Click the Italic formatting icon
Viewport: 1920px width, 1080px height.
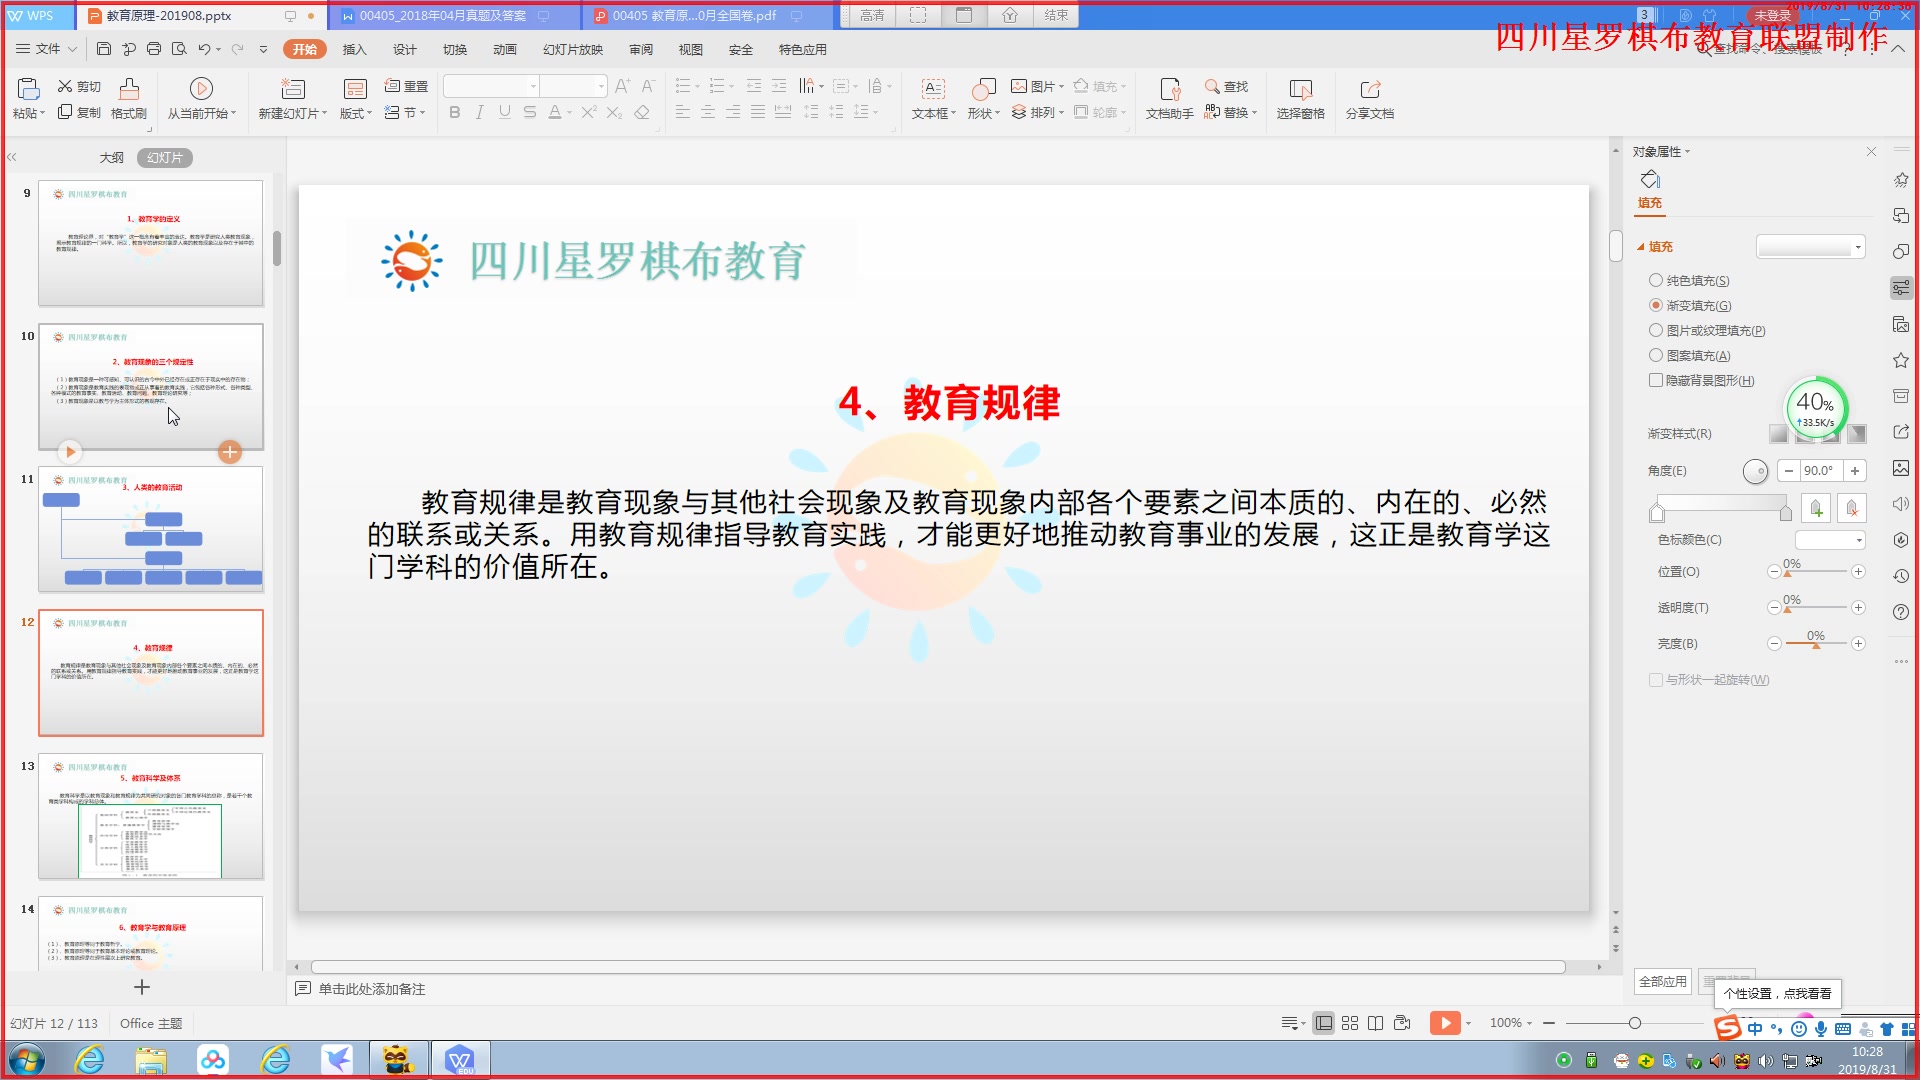click(480, 113)
